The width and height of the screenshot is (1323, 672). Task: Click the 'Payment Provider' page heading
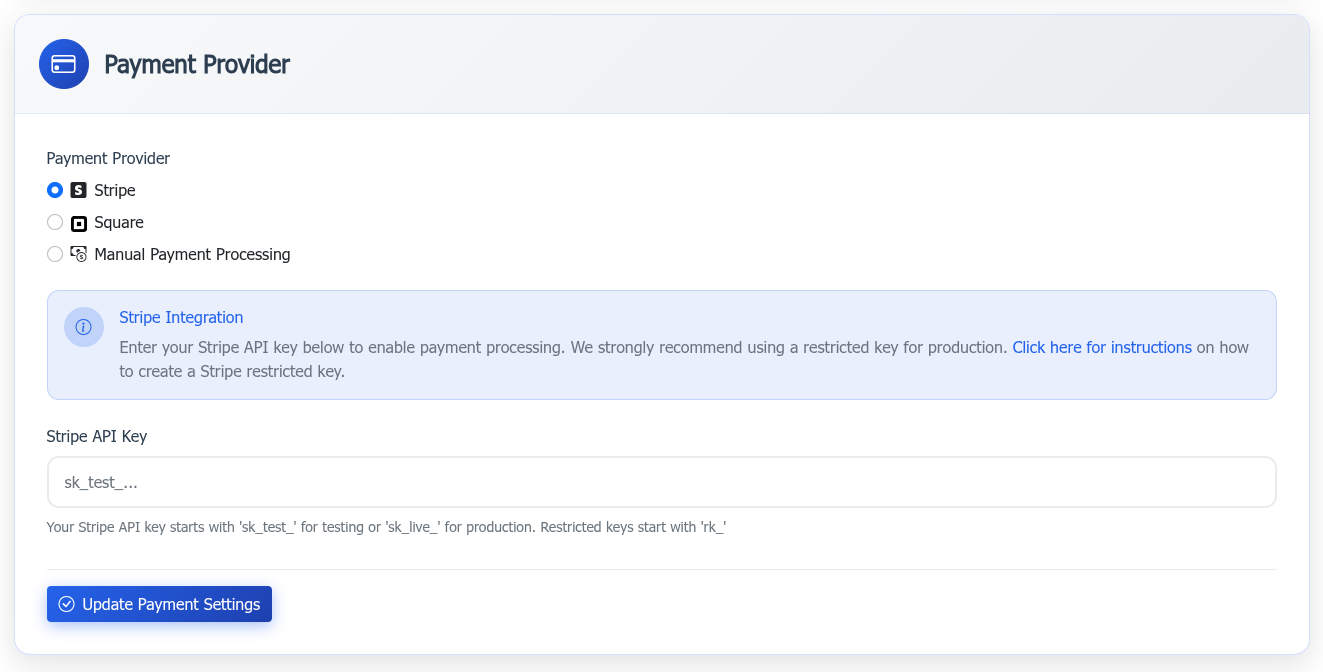[x=197, y=64]
